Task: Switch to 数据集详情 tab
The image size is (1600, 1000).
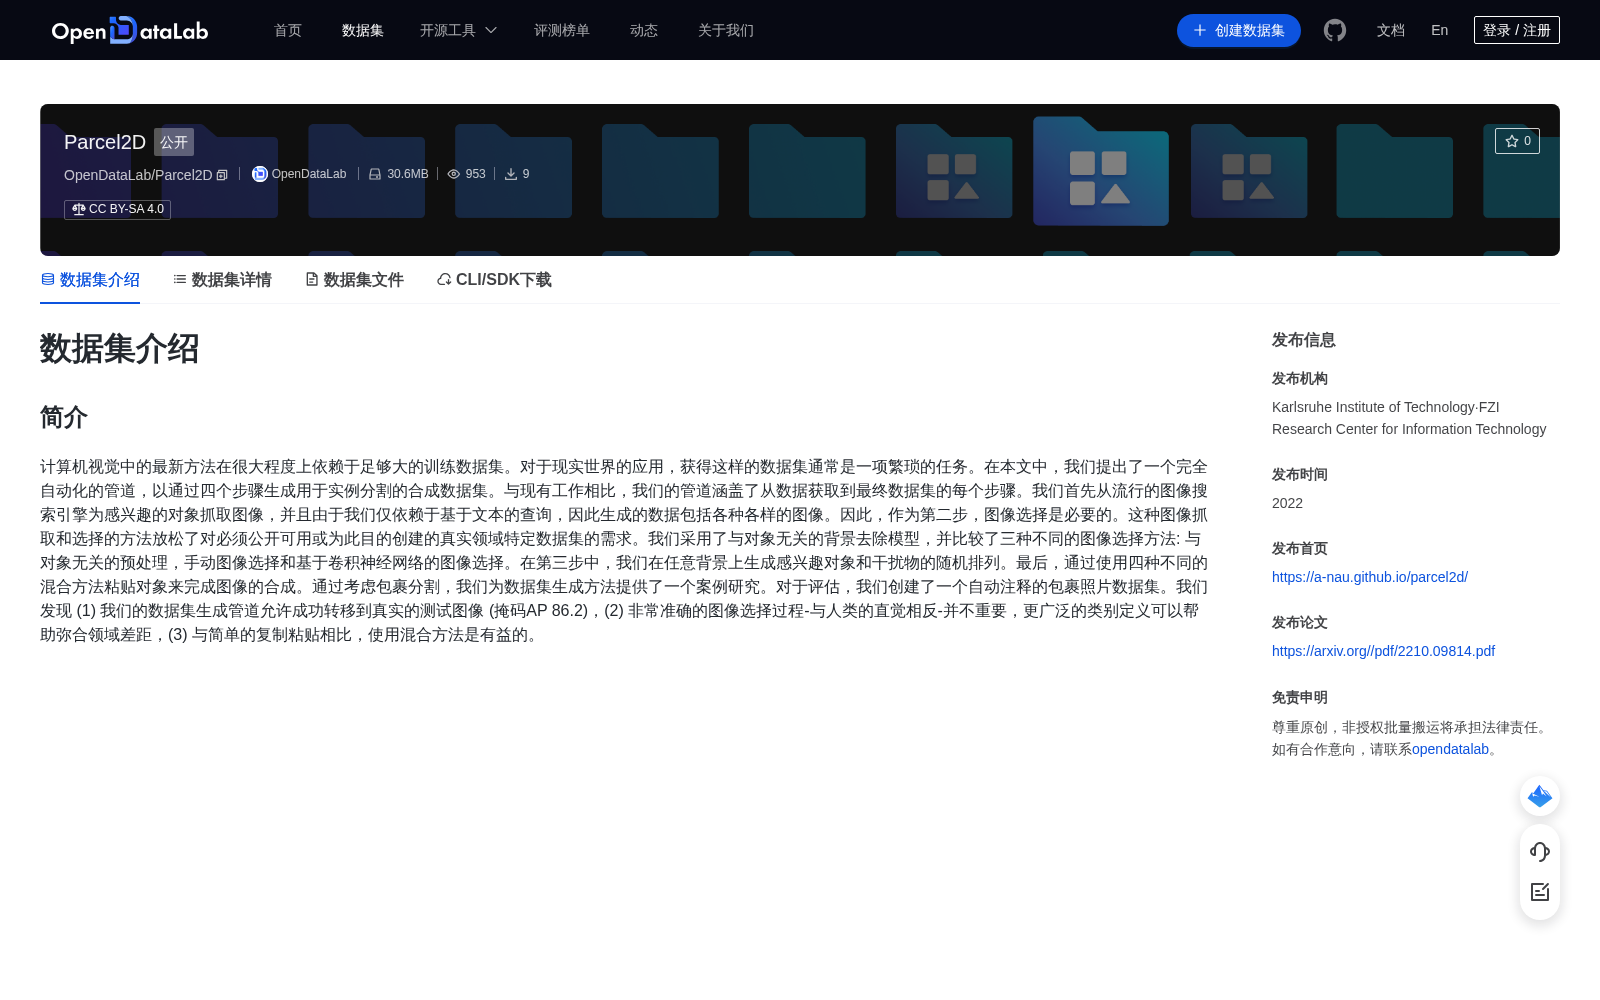Action: coord(222,280)
